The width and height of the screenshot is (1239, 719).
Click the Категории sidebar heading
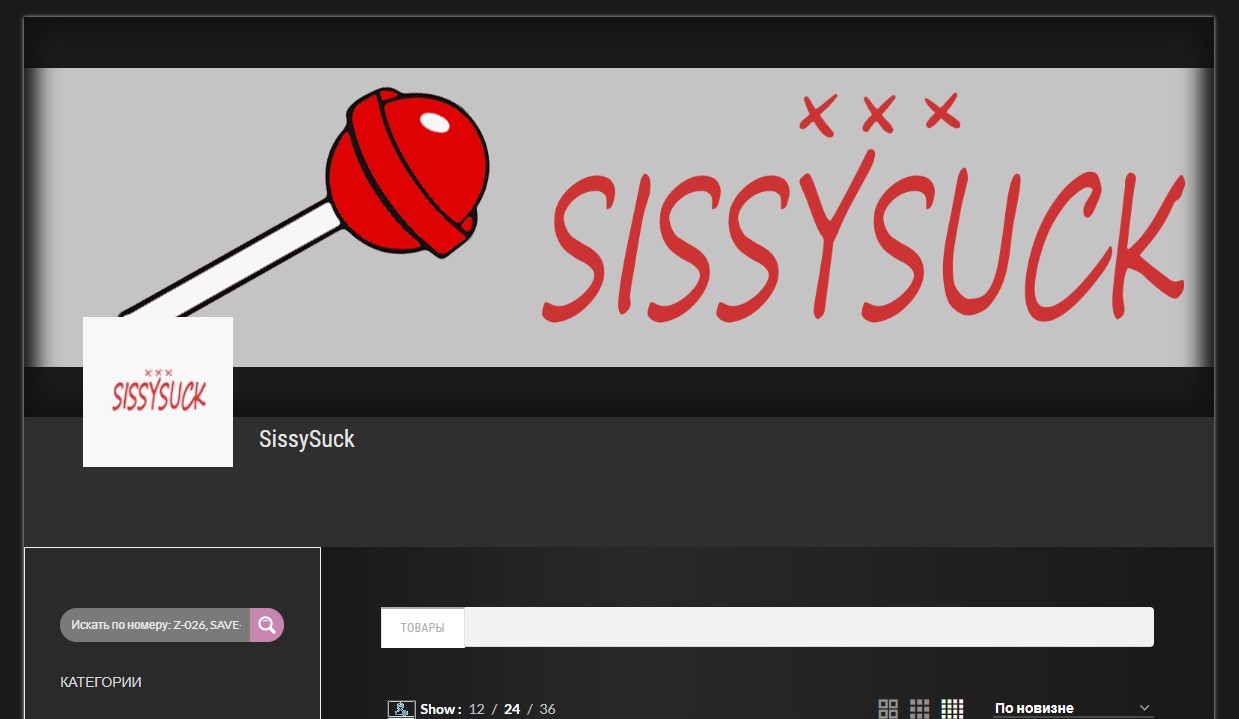[101, 682]
